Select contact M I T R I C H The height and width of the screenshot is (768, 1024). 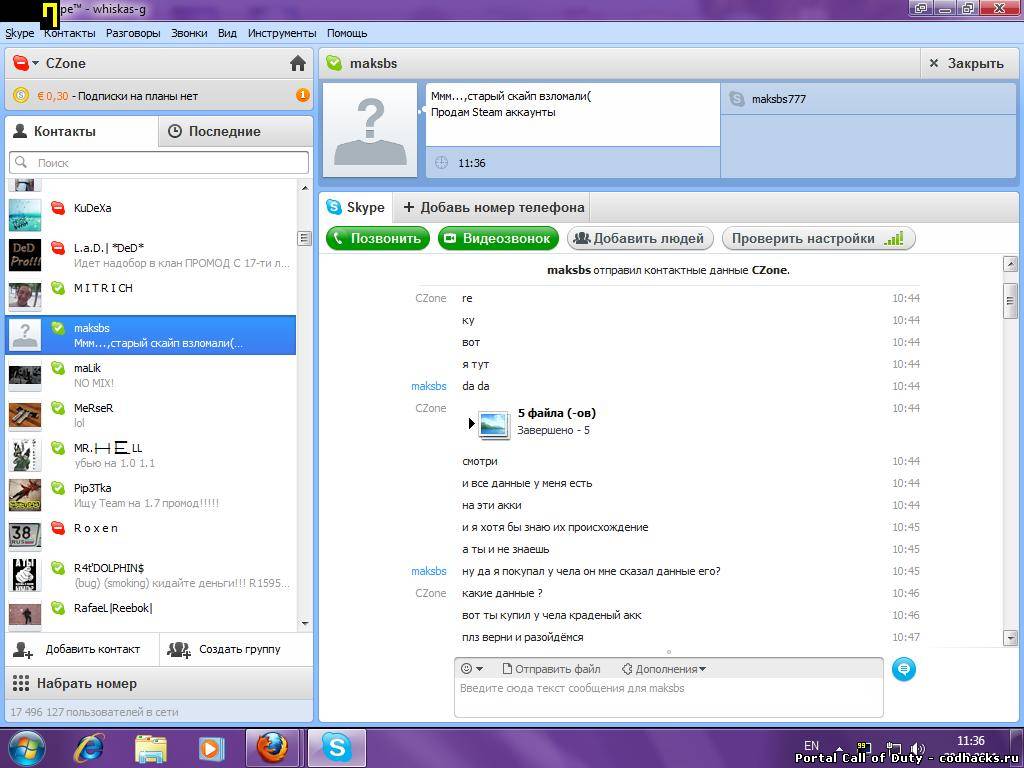click(150, 295)
